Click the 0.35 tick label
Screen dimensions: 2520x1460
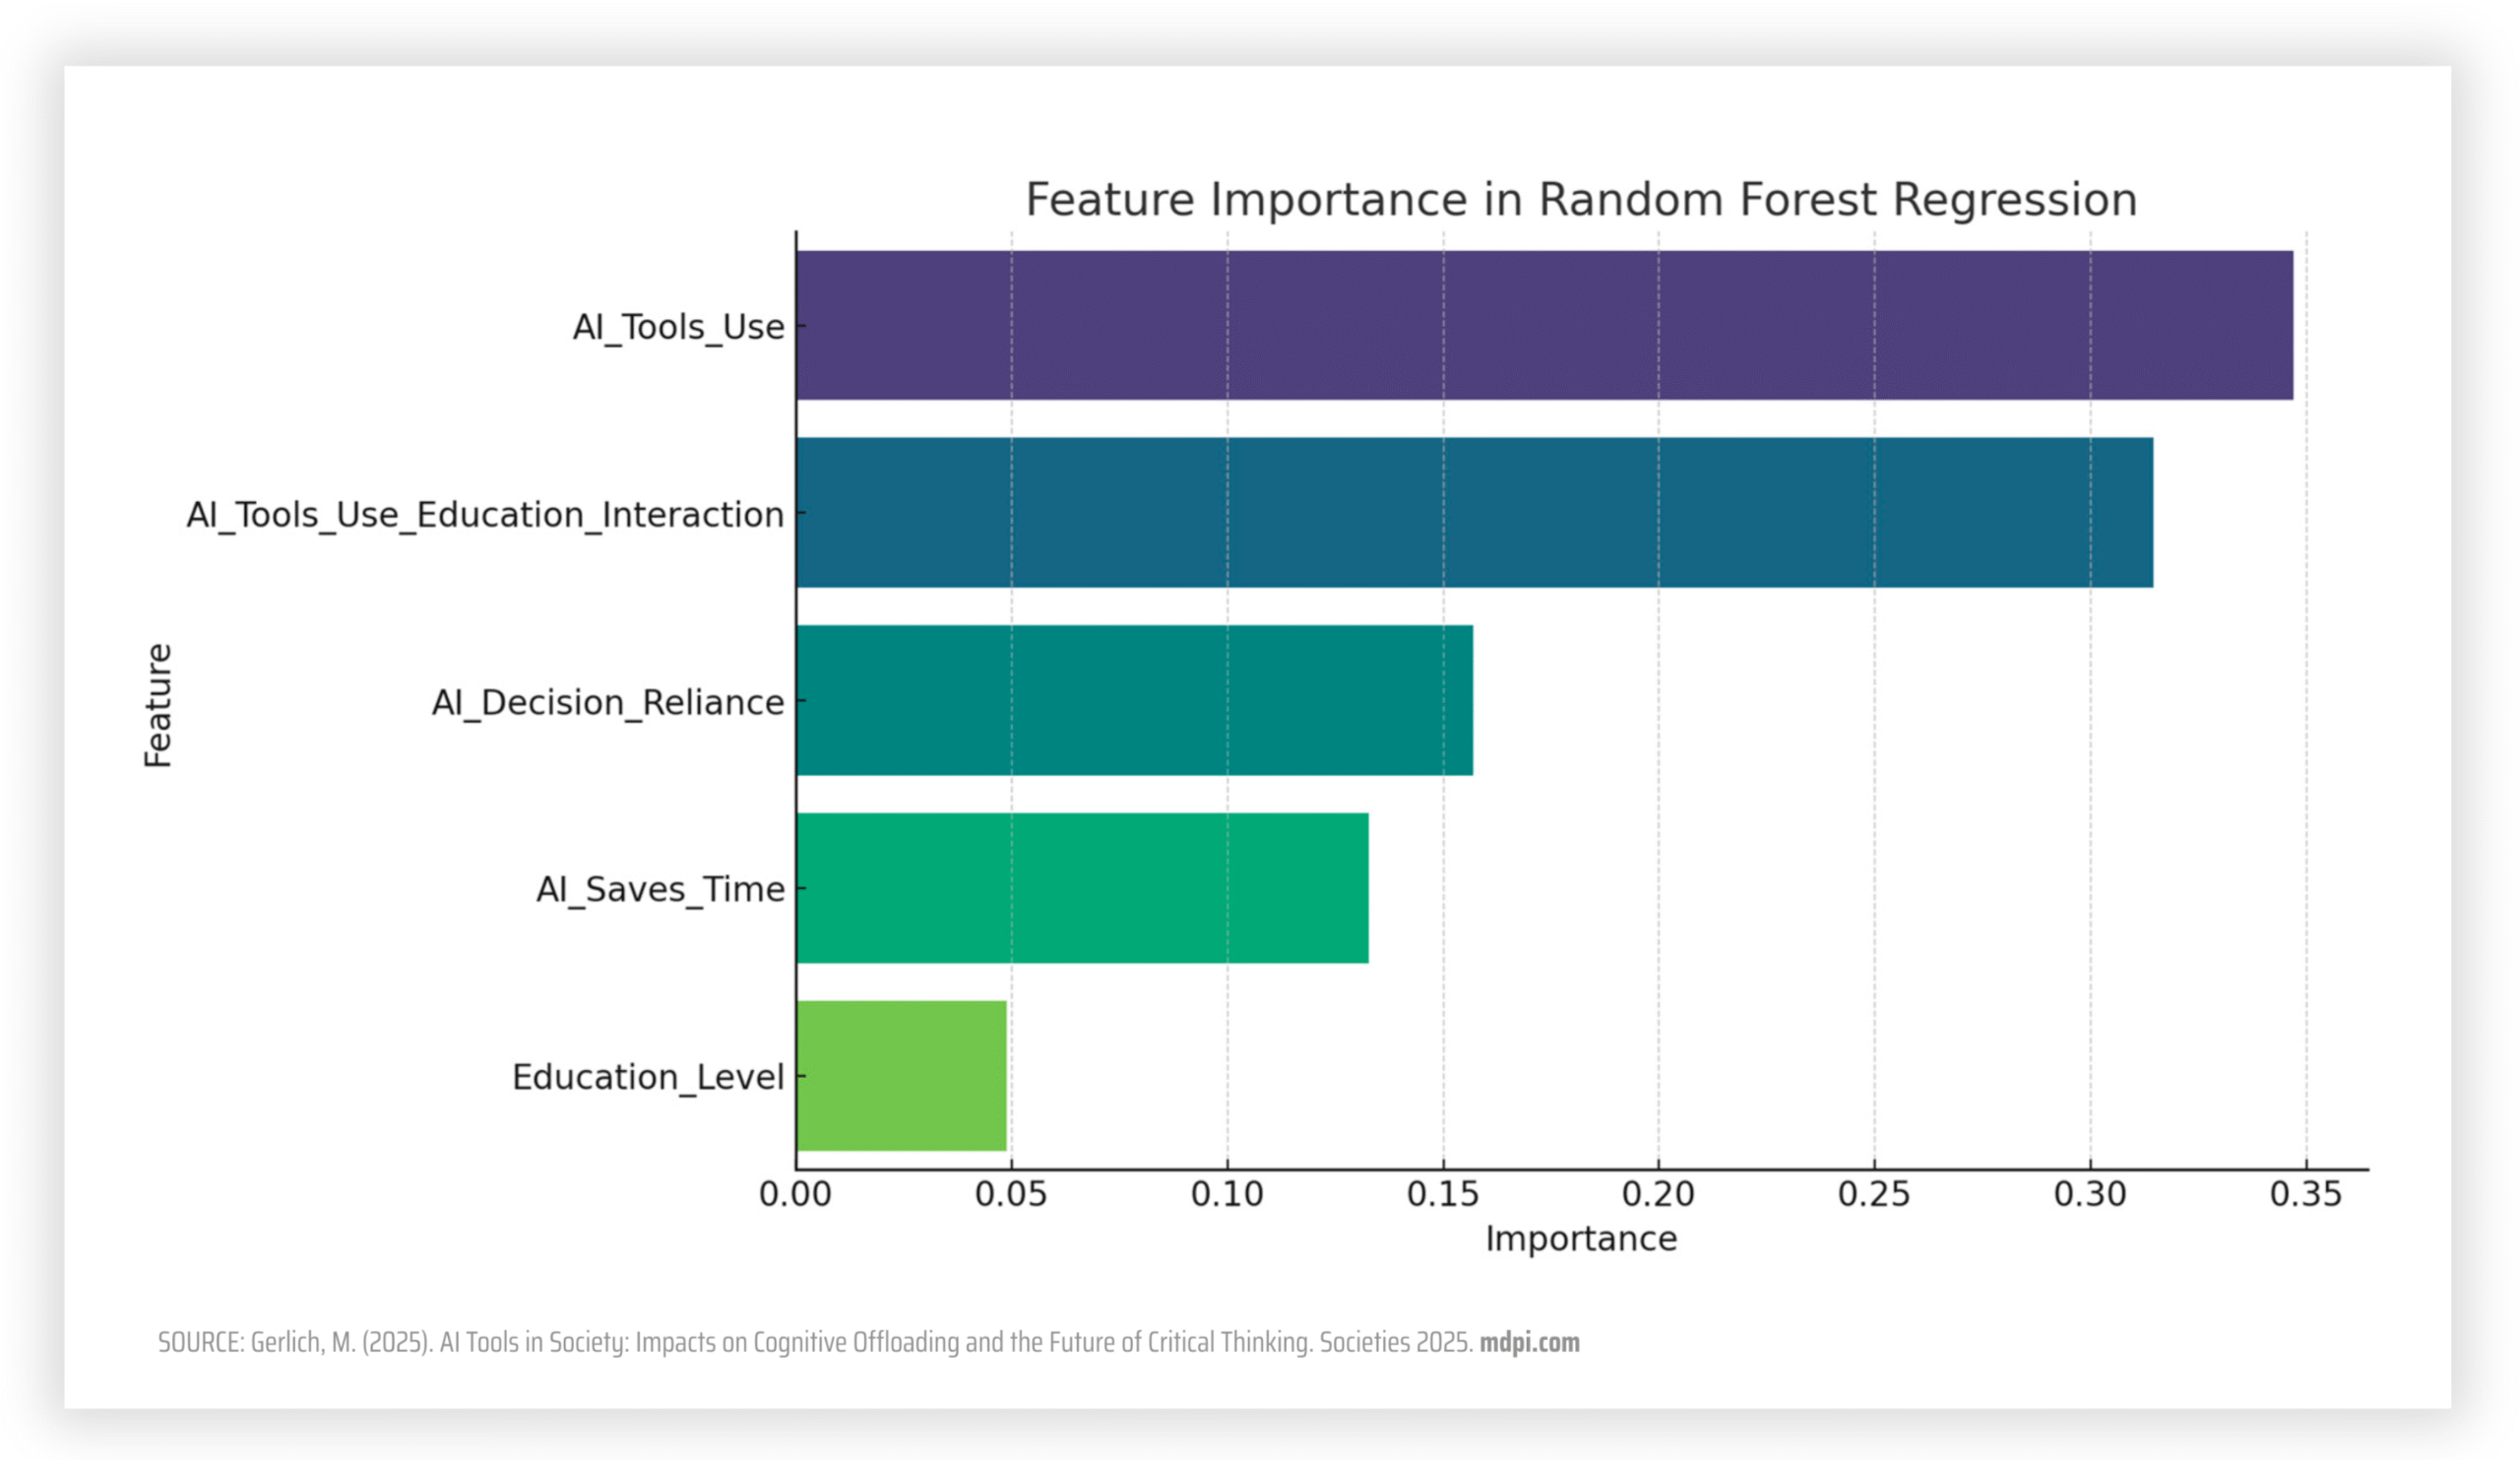2306,1194
